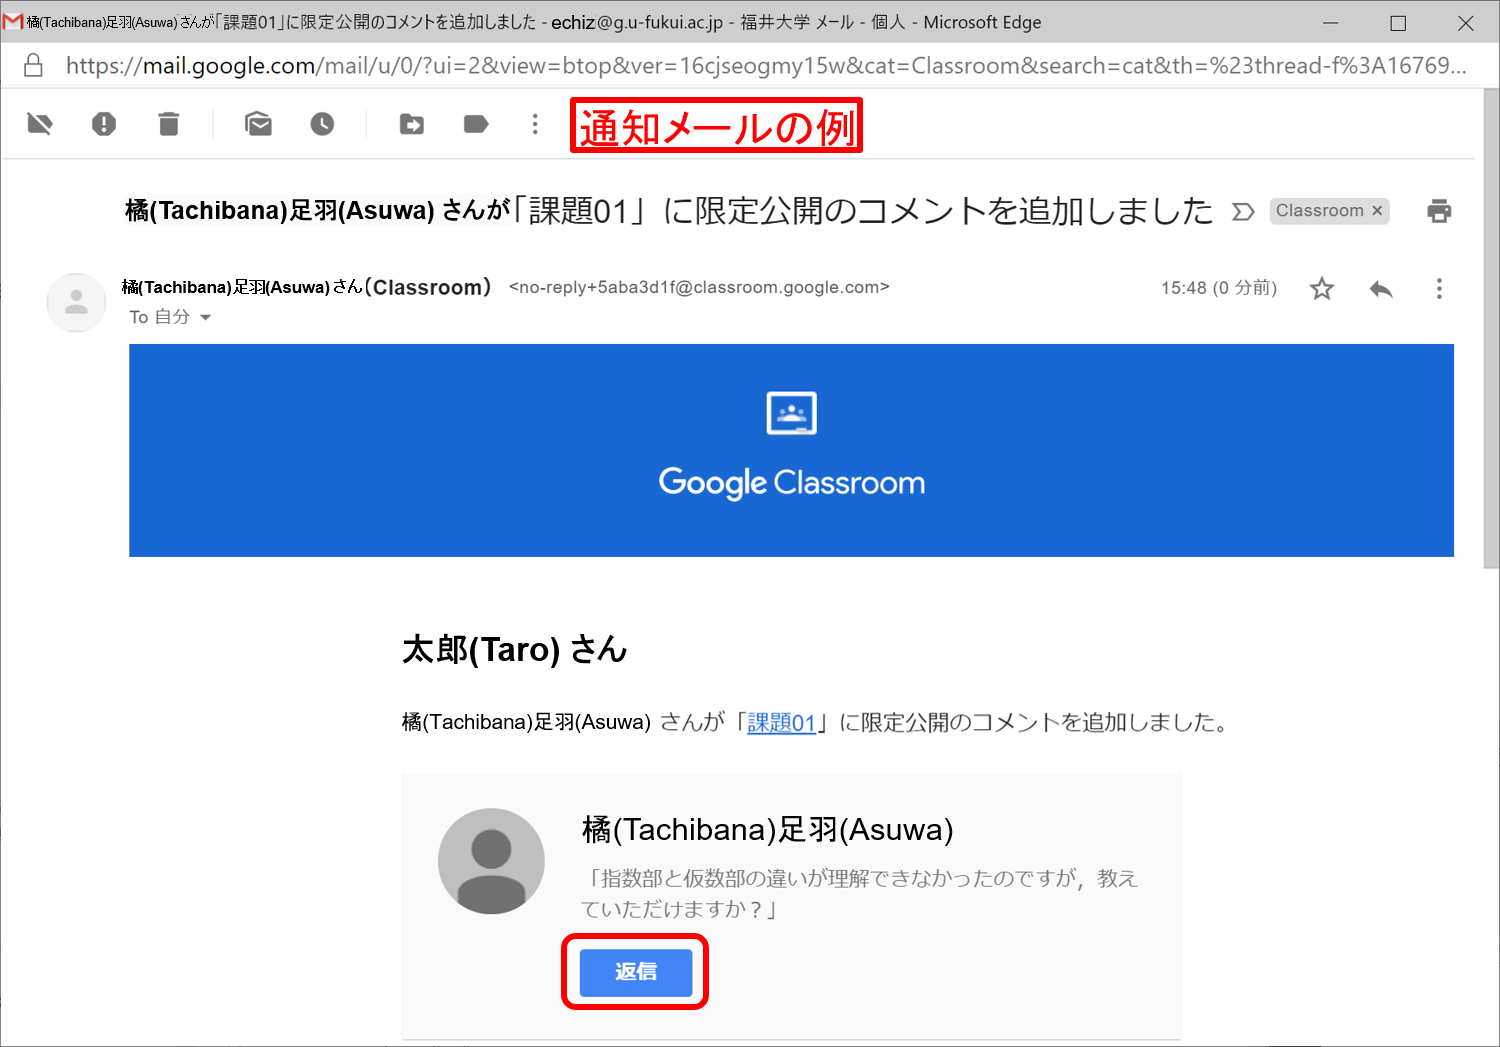Snooze the email with clock icon
1500x1047 pixels.
[x=322, y=124]
